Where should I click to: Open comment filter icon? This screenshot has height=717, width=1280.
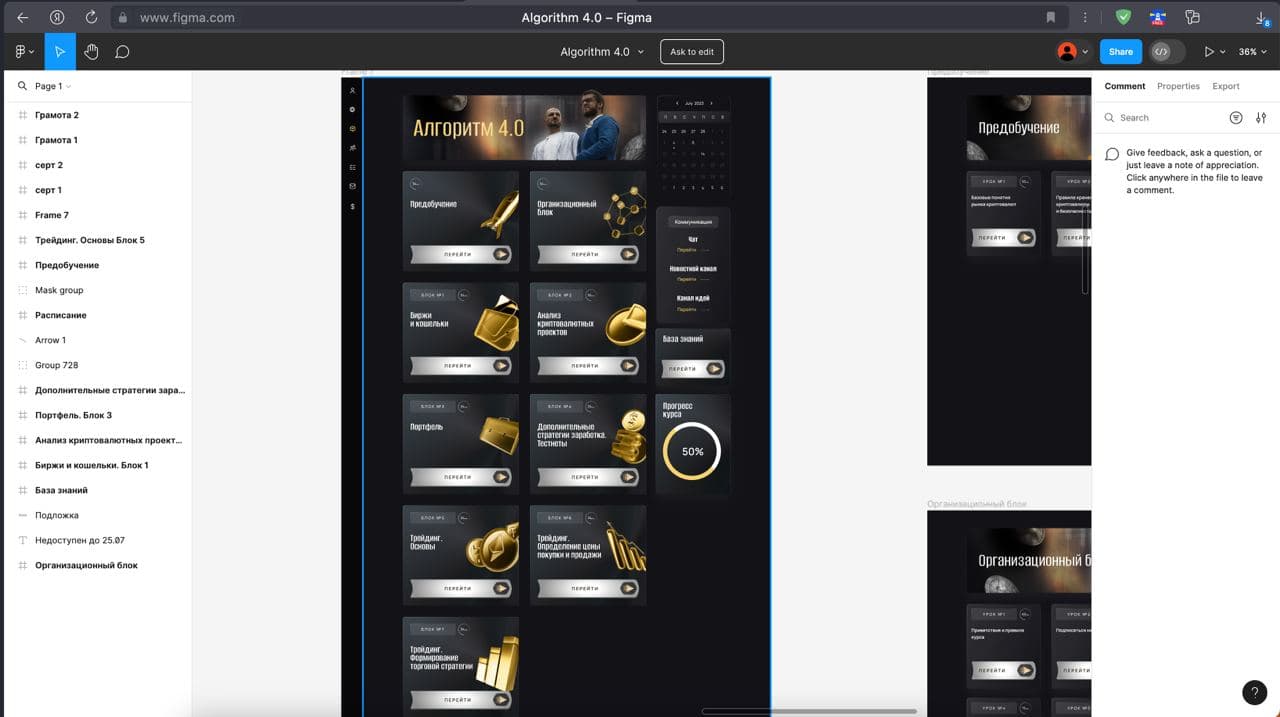click(1236, 118)
